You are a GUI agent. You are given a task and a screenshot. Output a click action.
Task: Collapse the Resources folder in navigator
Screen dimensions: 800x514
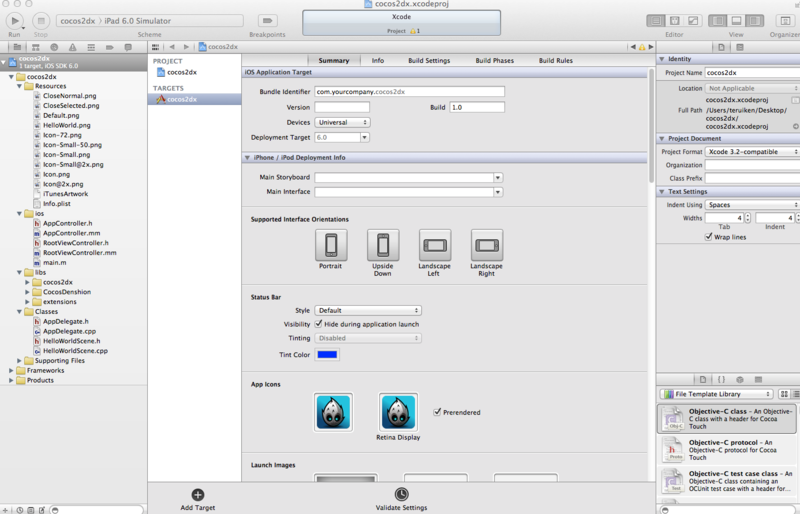(x=19, y=86)
